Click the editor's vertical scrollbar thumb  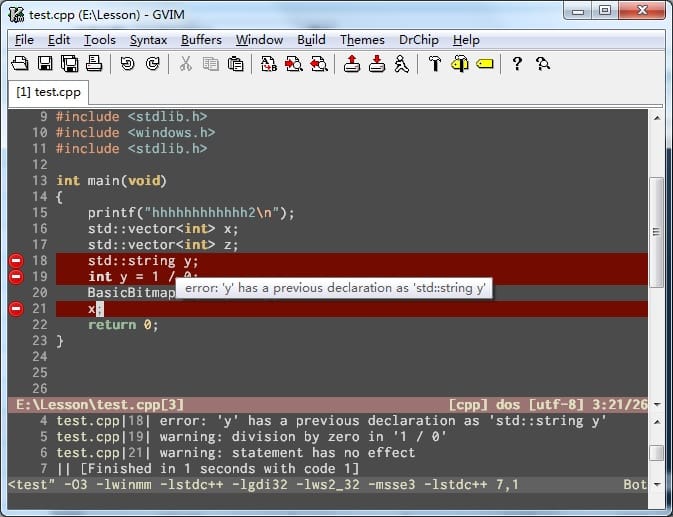coord(656,230)
